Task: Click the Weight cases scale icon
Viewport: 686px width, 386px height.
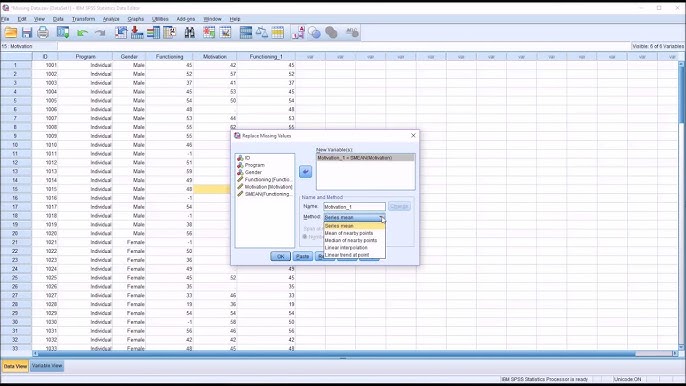Action: [x=262, y=32]
